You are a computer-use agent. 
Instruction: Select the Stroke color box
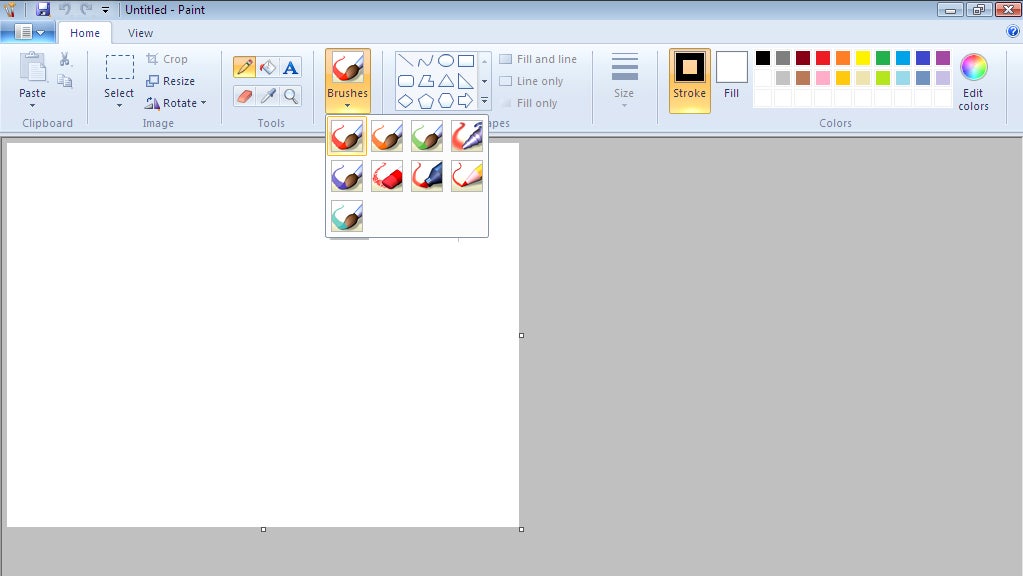(x=689, y=77)
